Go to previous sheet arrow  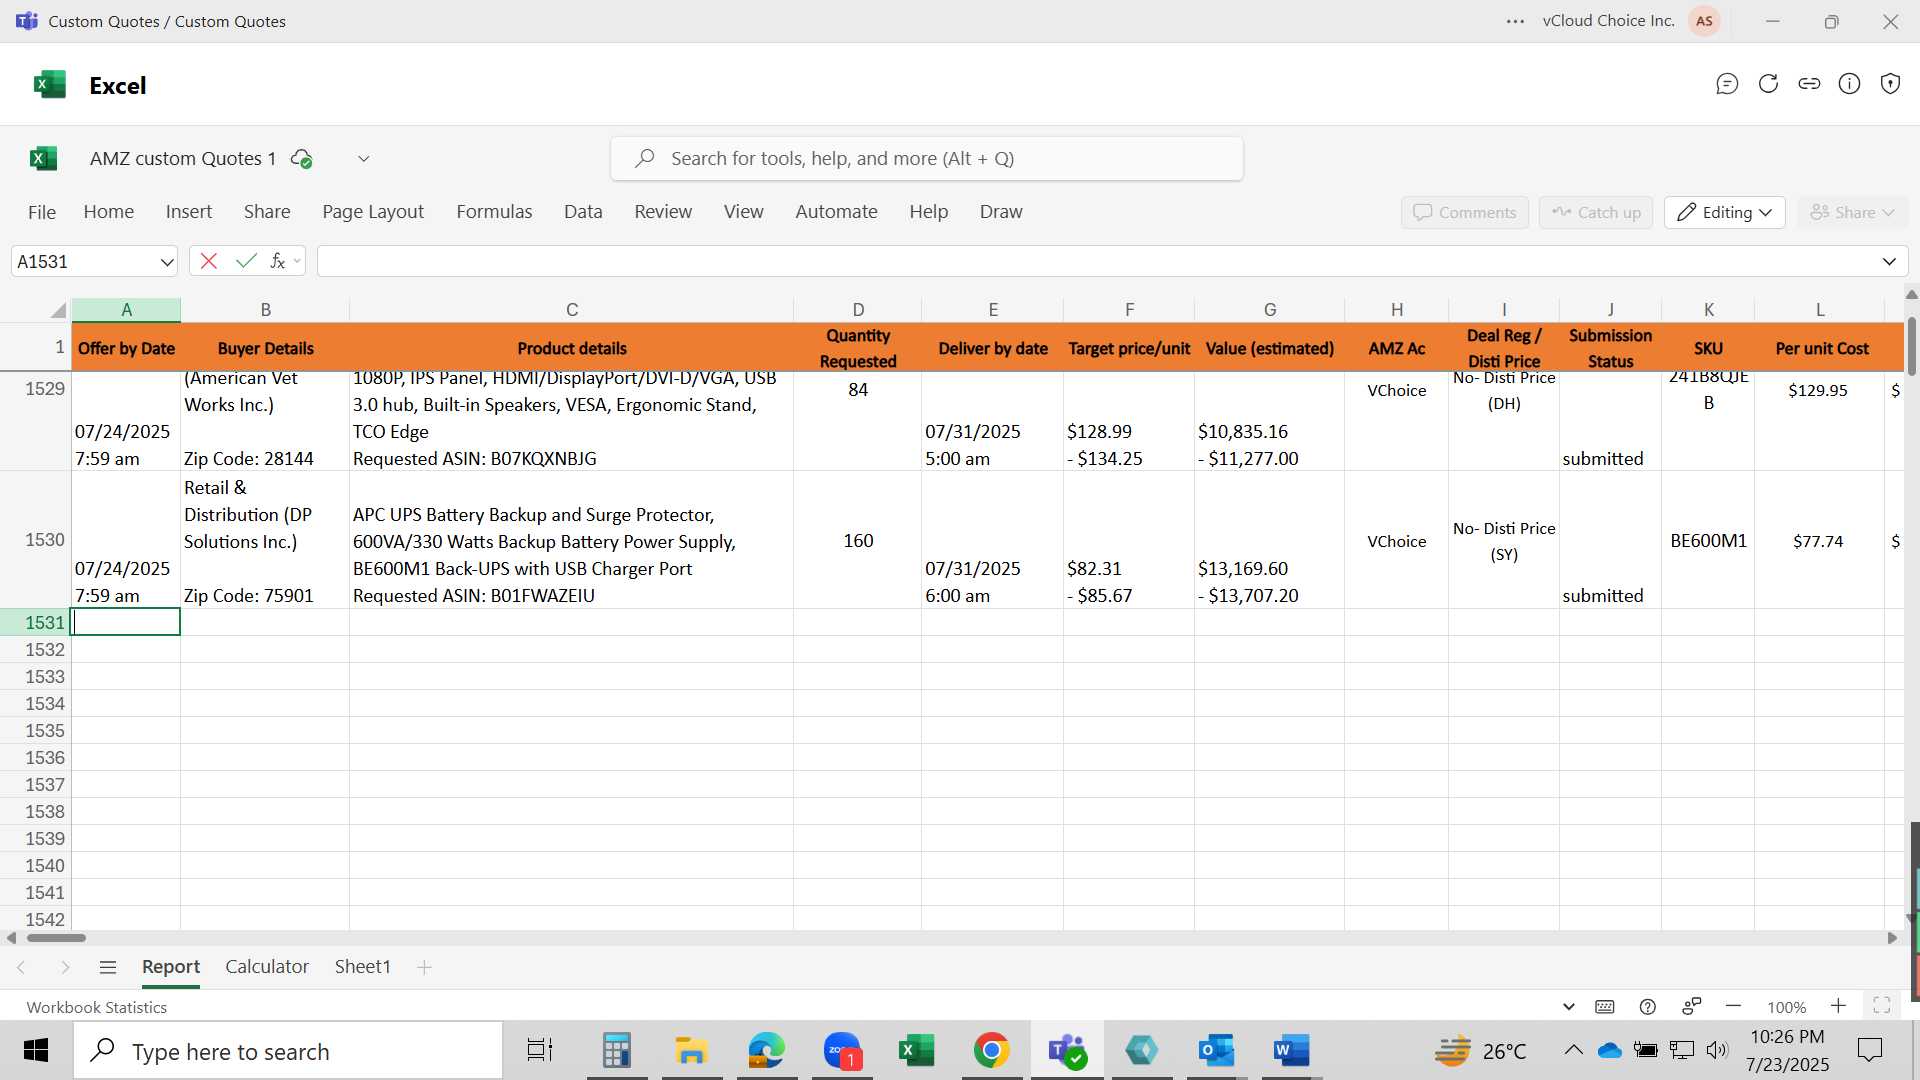(21, 967)
